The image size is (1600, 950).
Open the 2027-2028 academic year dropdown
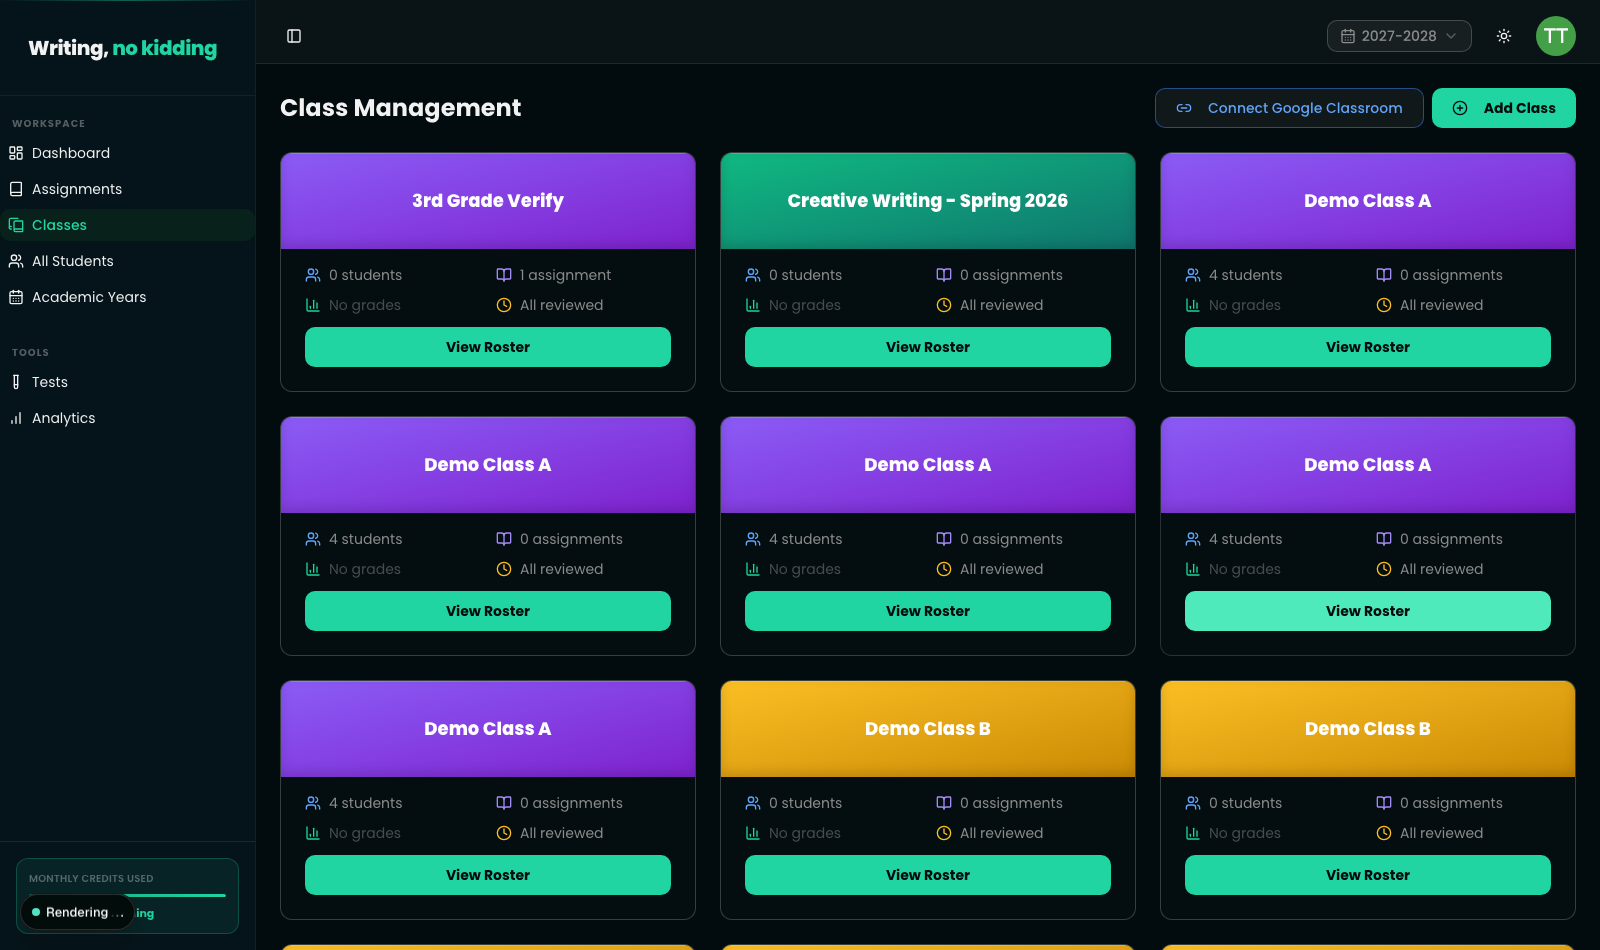pos(1399,36)
